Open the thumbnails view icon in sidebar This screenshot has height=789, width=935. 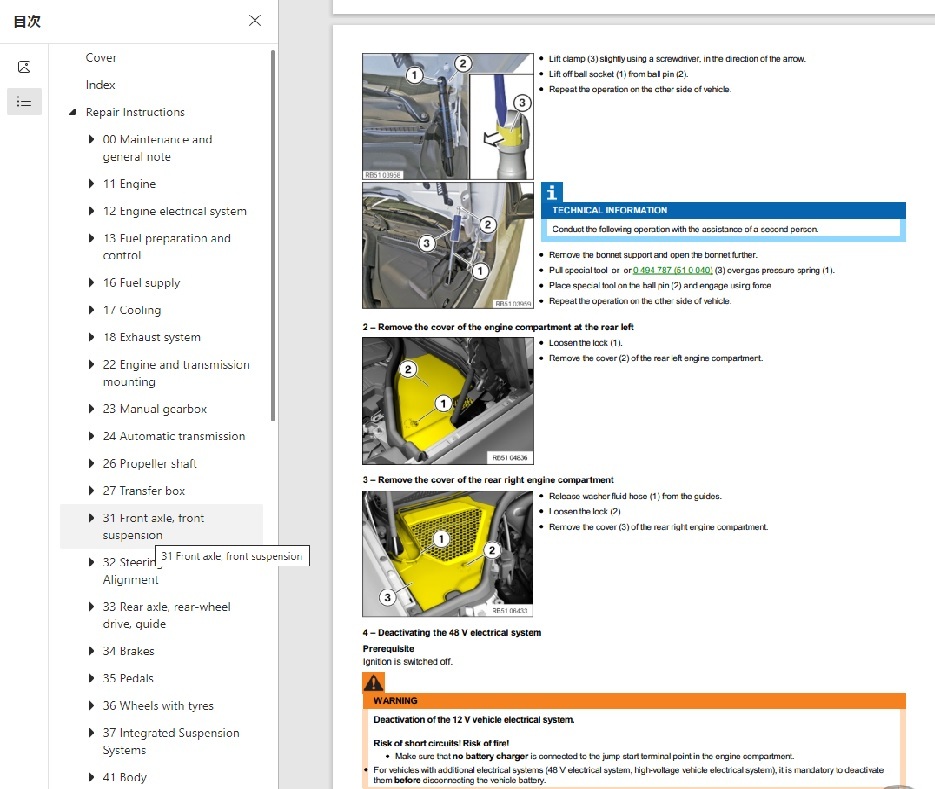point(24,67)
